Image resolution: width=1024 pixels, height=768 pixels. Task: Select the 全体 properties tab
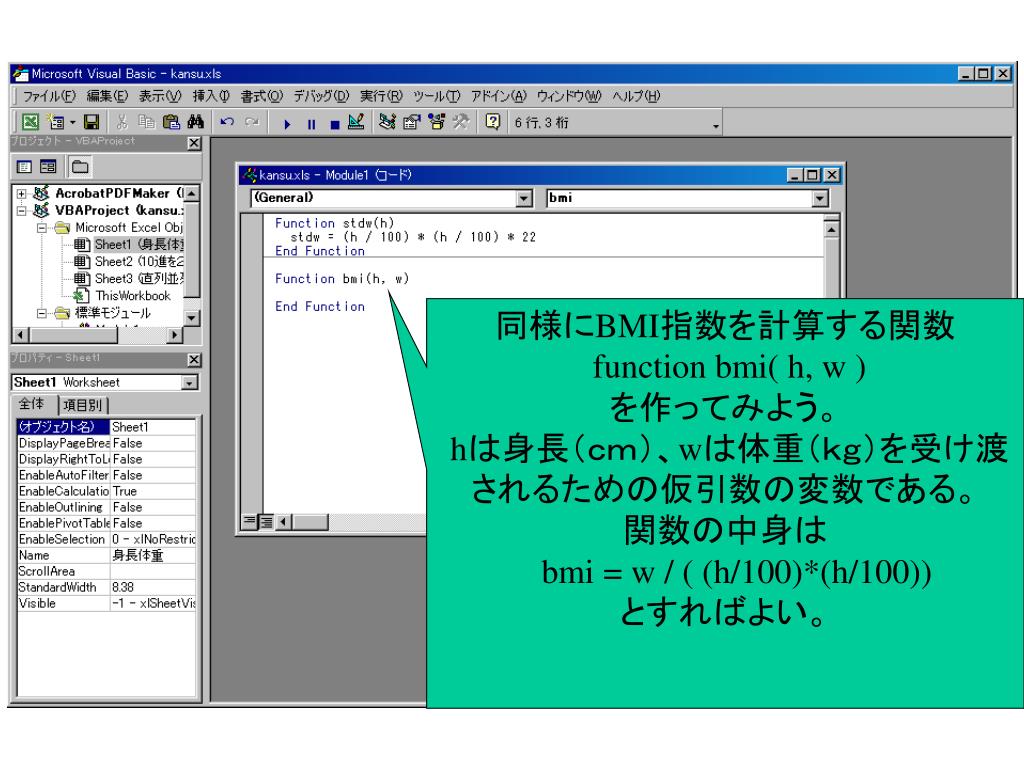click(x=32, y=404)
